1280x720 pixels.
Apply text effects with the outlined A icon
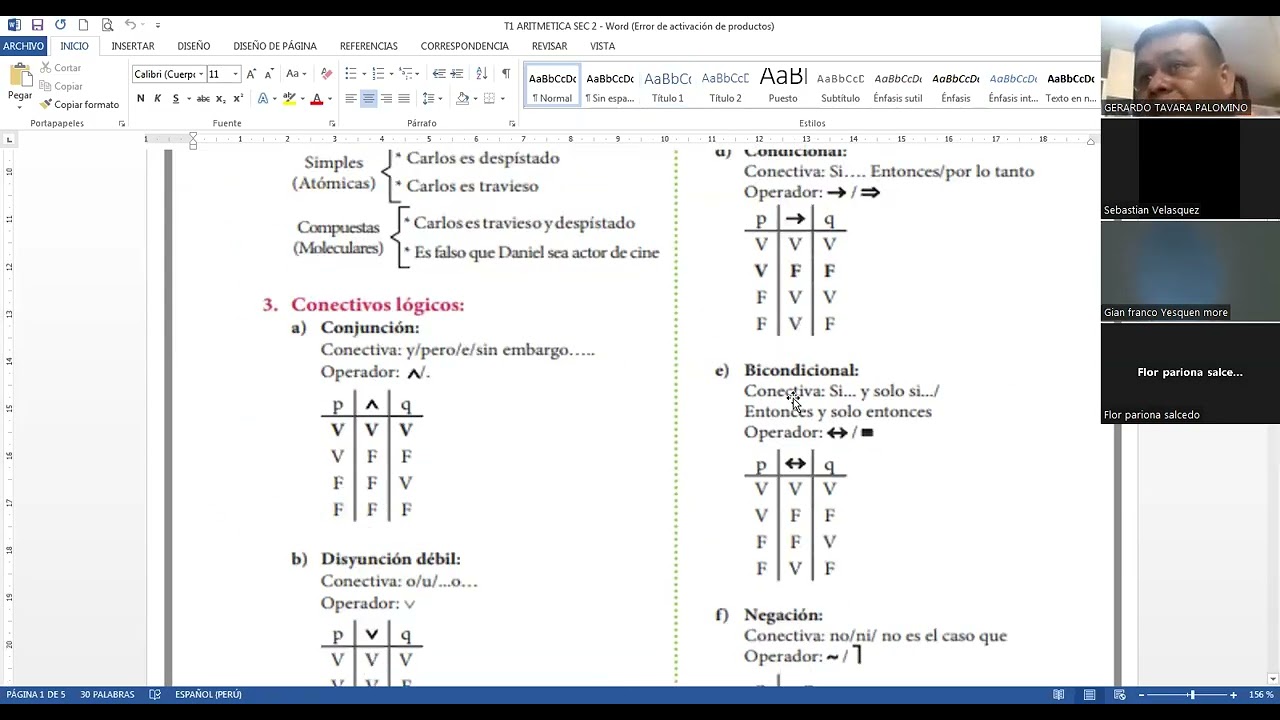pos(262,98)
